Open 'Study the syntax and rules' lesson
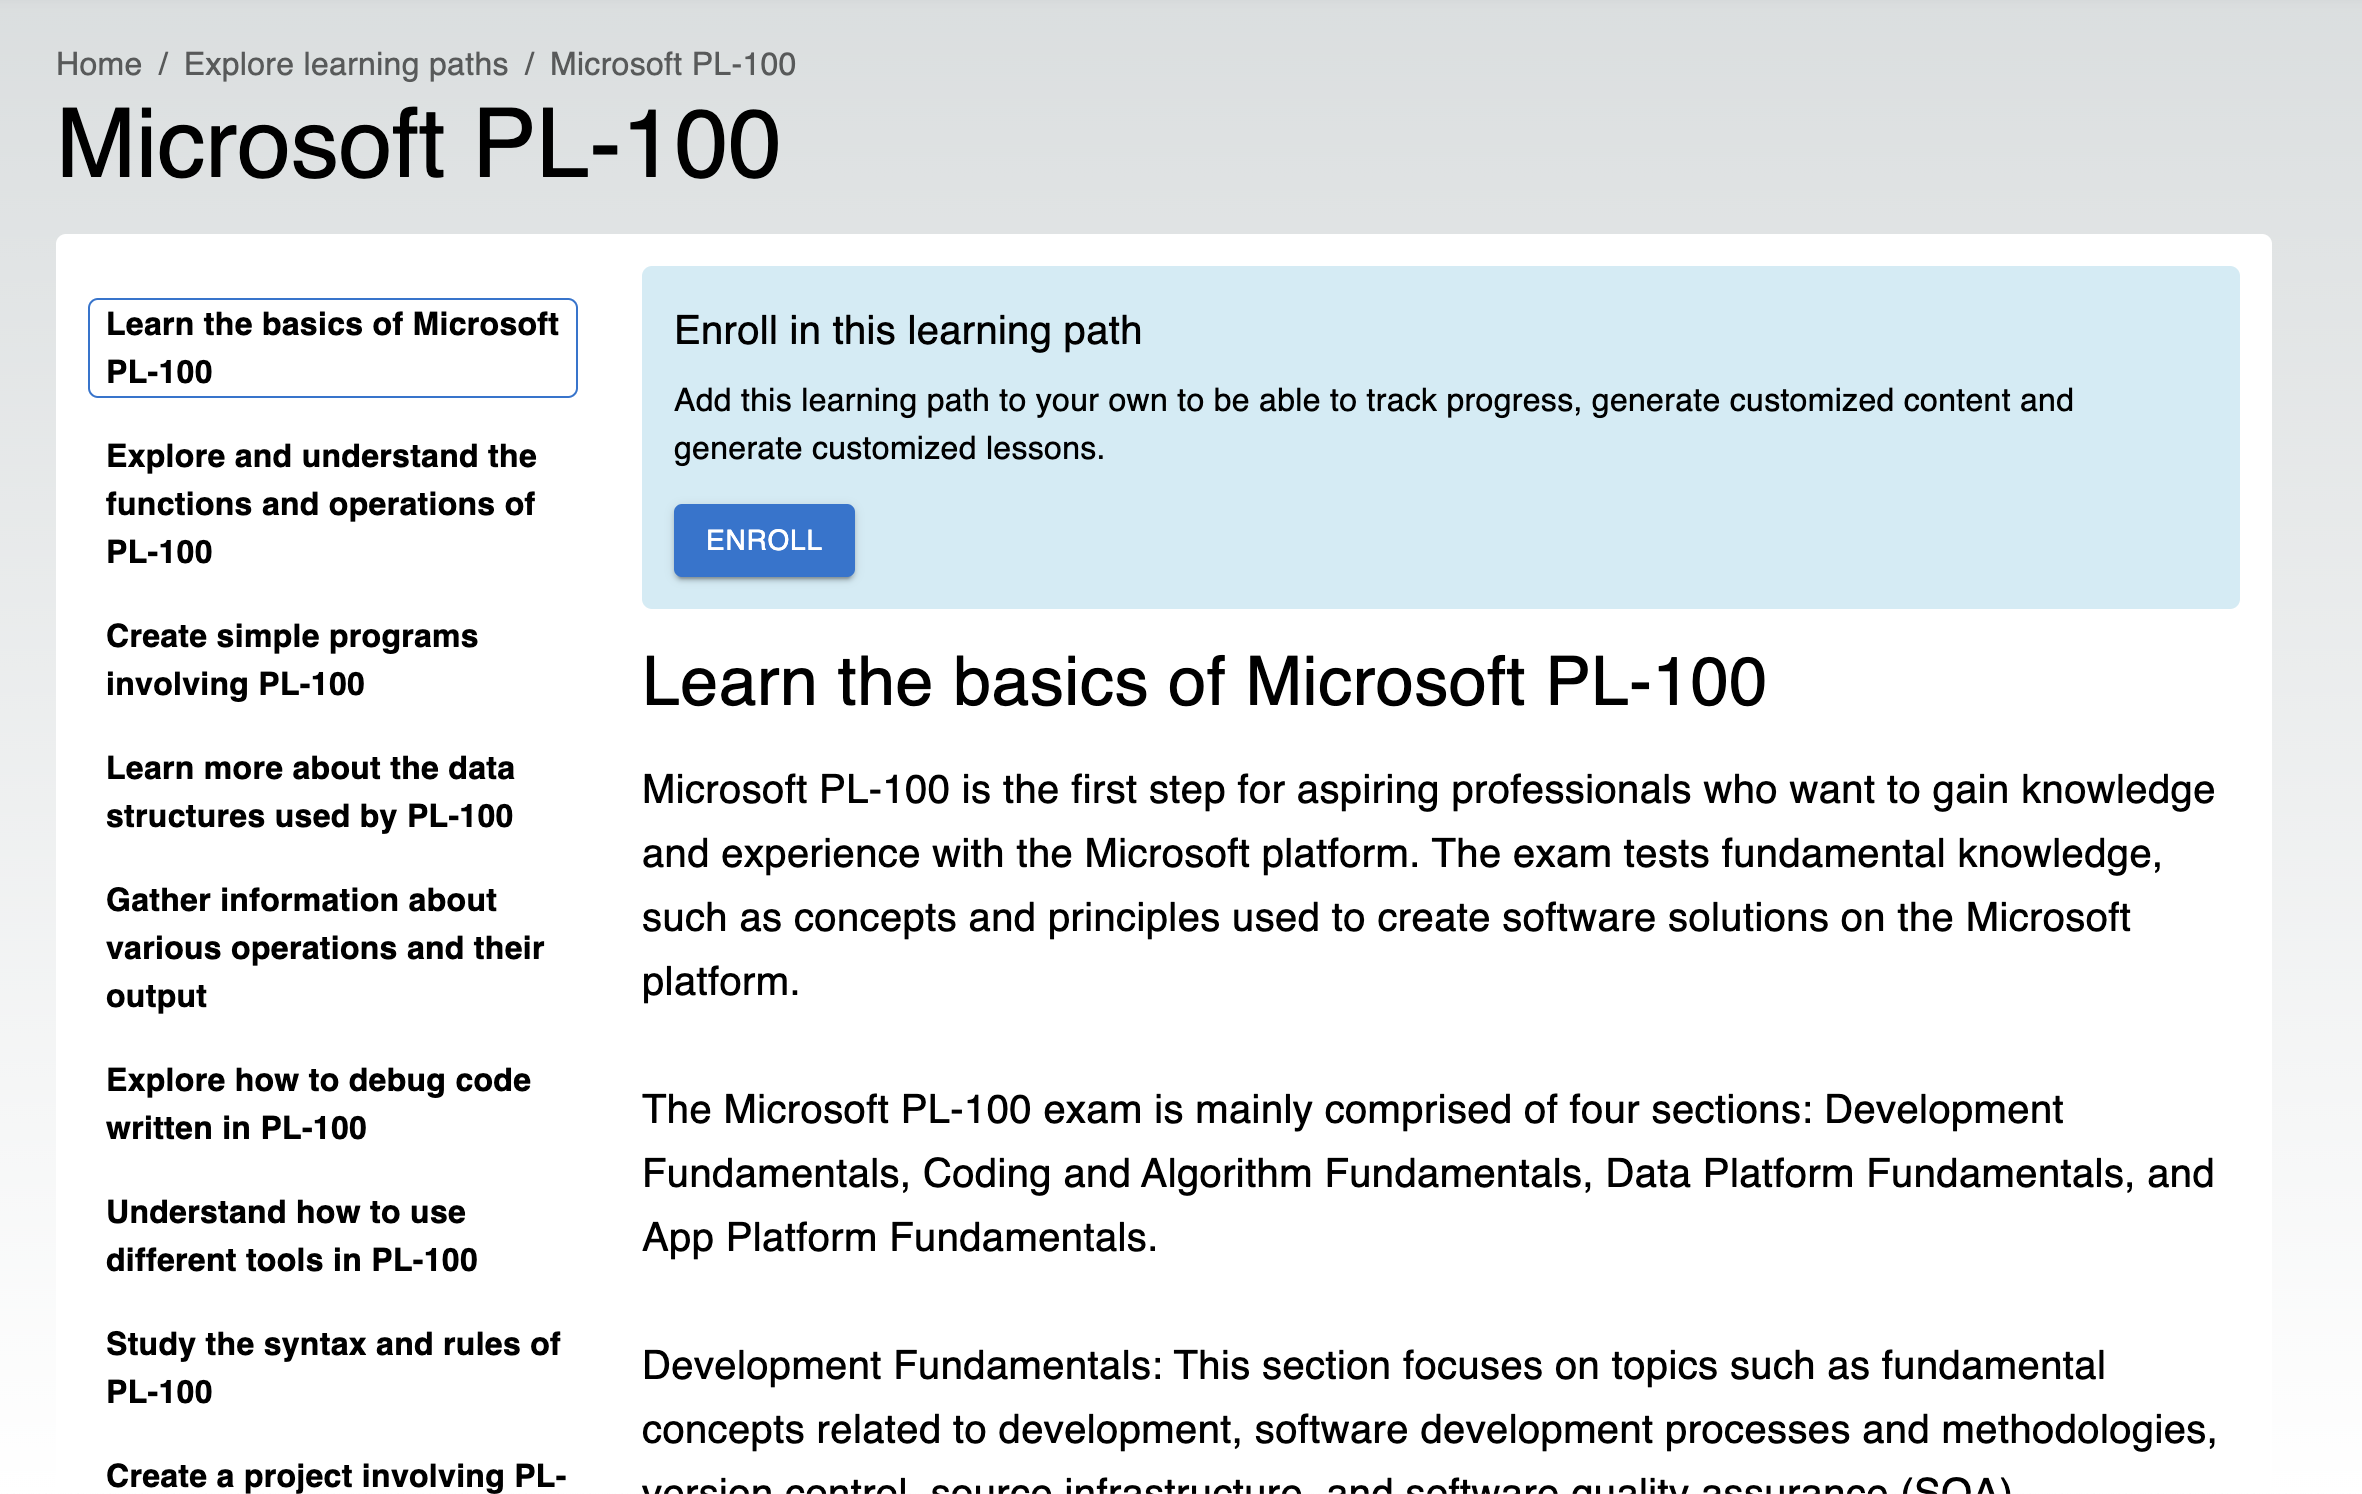2362x1494 pixels. point(332,1367)
